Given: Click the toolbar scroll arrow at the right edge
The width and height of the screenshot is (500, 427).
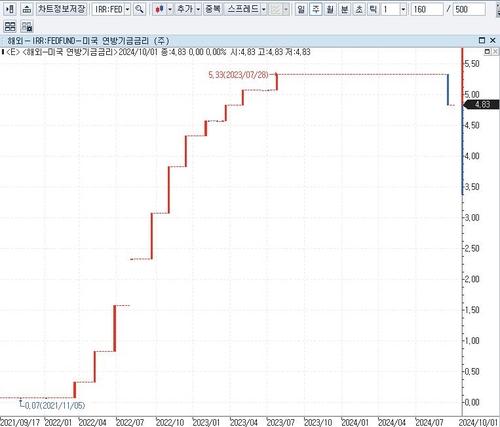Looking at the screenshot, I should (x=498, y=9).
